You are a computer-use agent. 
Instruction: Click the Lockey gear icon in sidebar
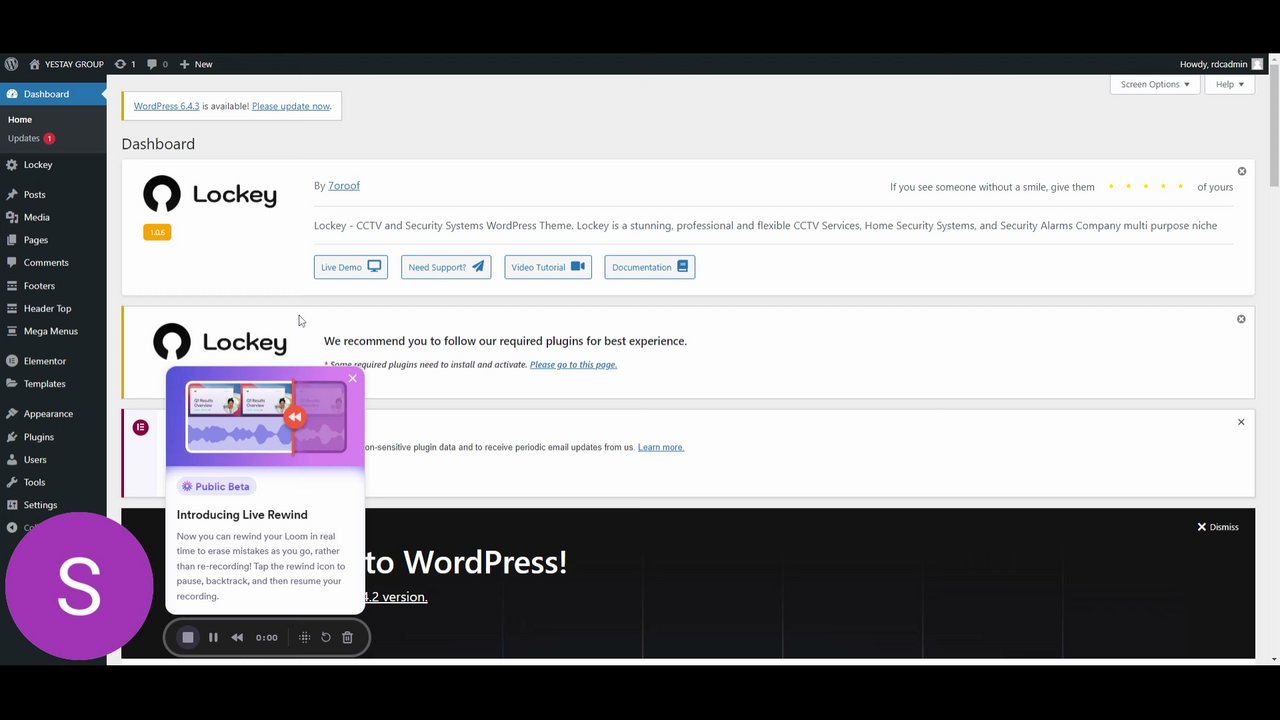(12, 165)
